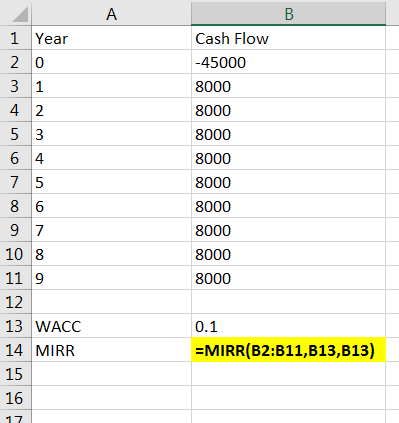Select row 1 header
Image resolution: width=399 pixels, height=423 pixels.
[15, 38]
